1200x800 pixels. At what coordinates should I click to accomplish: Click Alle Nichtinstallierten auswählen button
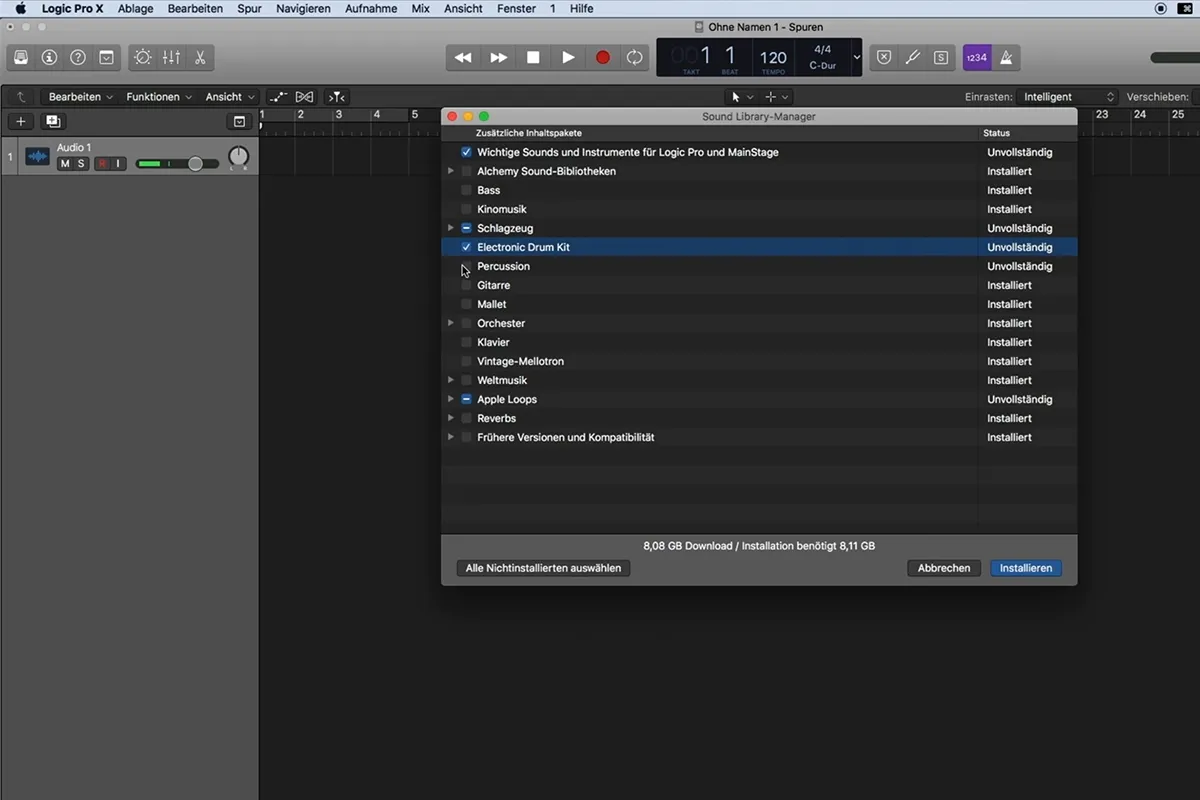[x=543, y=568]
